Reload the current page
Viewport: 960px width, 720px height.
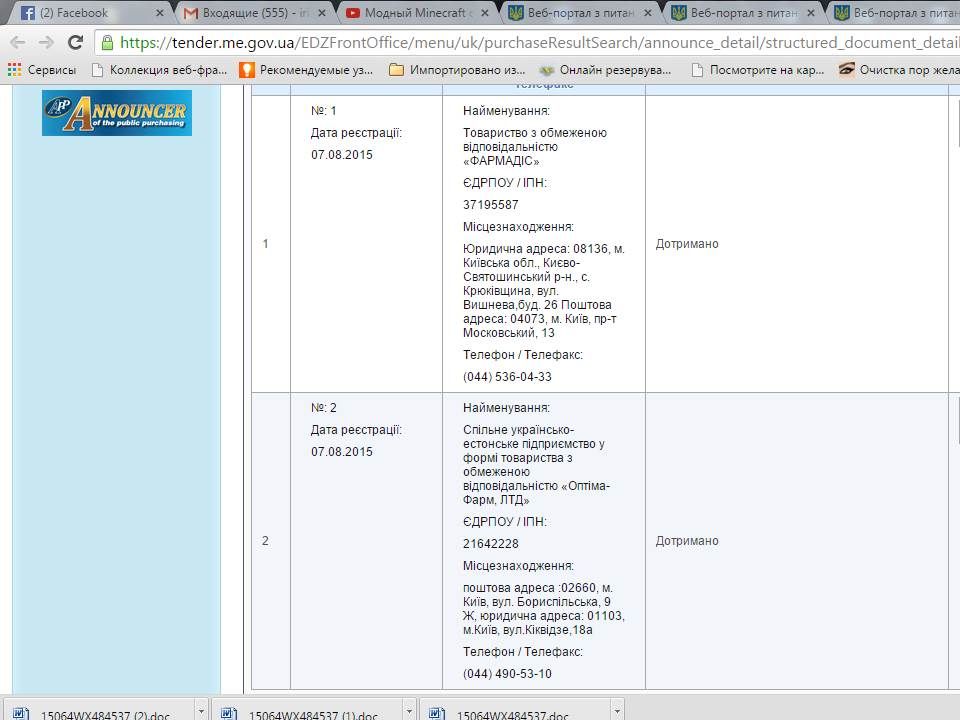[75, 43]
